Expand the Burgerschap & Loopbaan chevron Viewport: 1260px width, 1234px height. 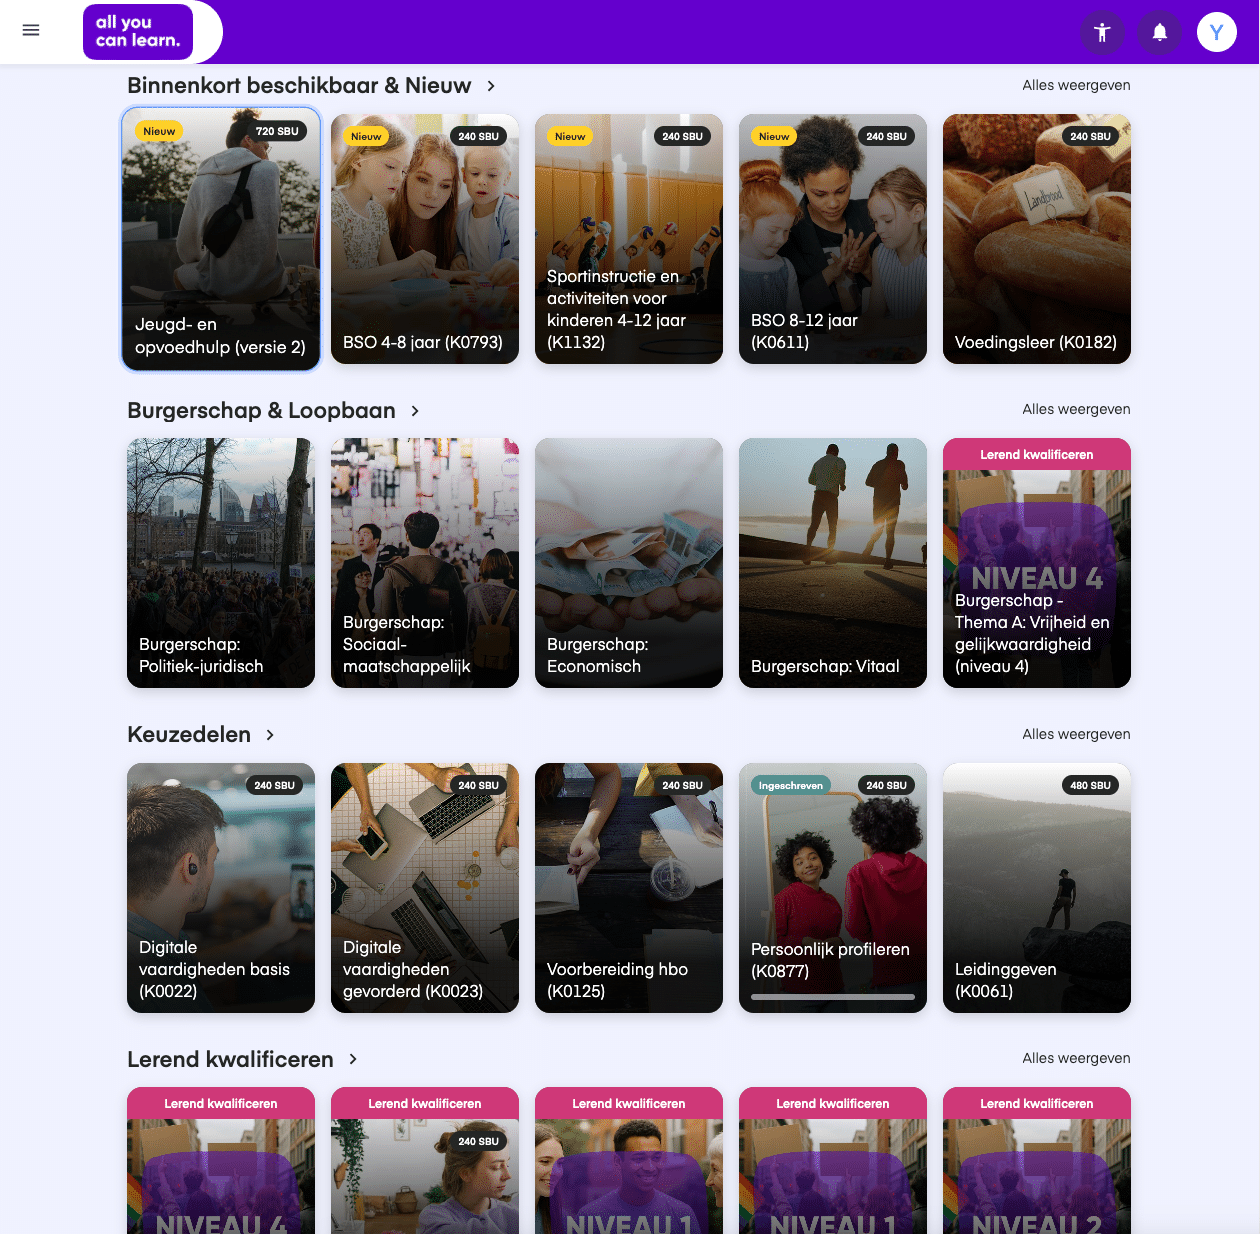coord(415,411)
